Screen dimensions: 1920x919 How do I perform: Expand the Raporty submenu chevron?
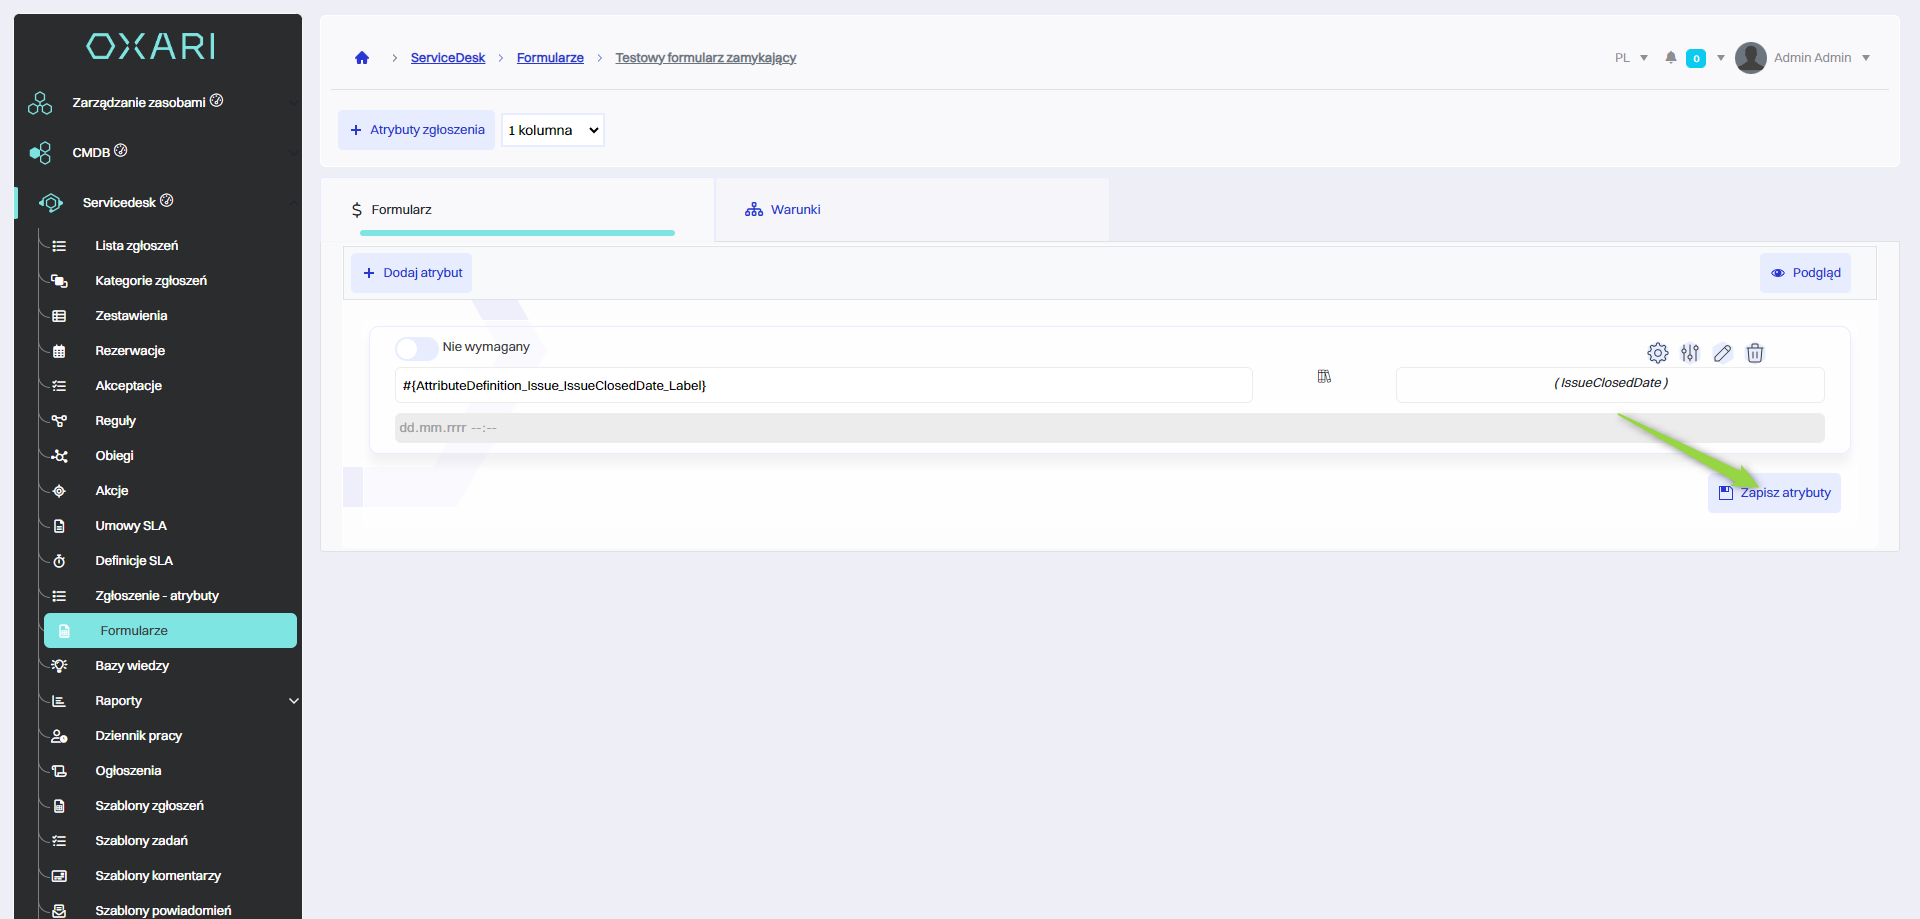pos(293,701)
